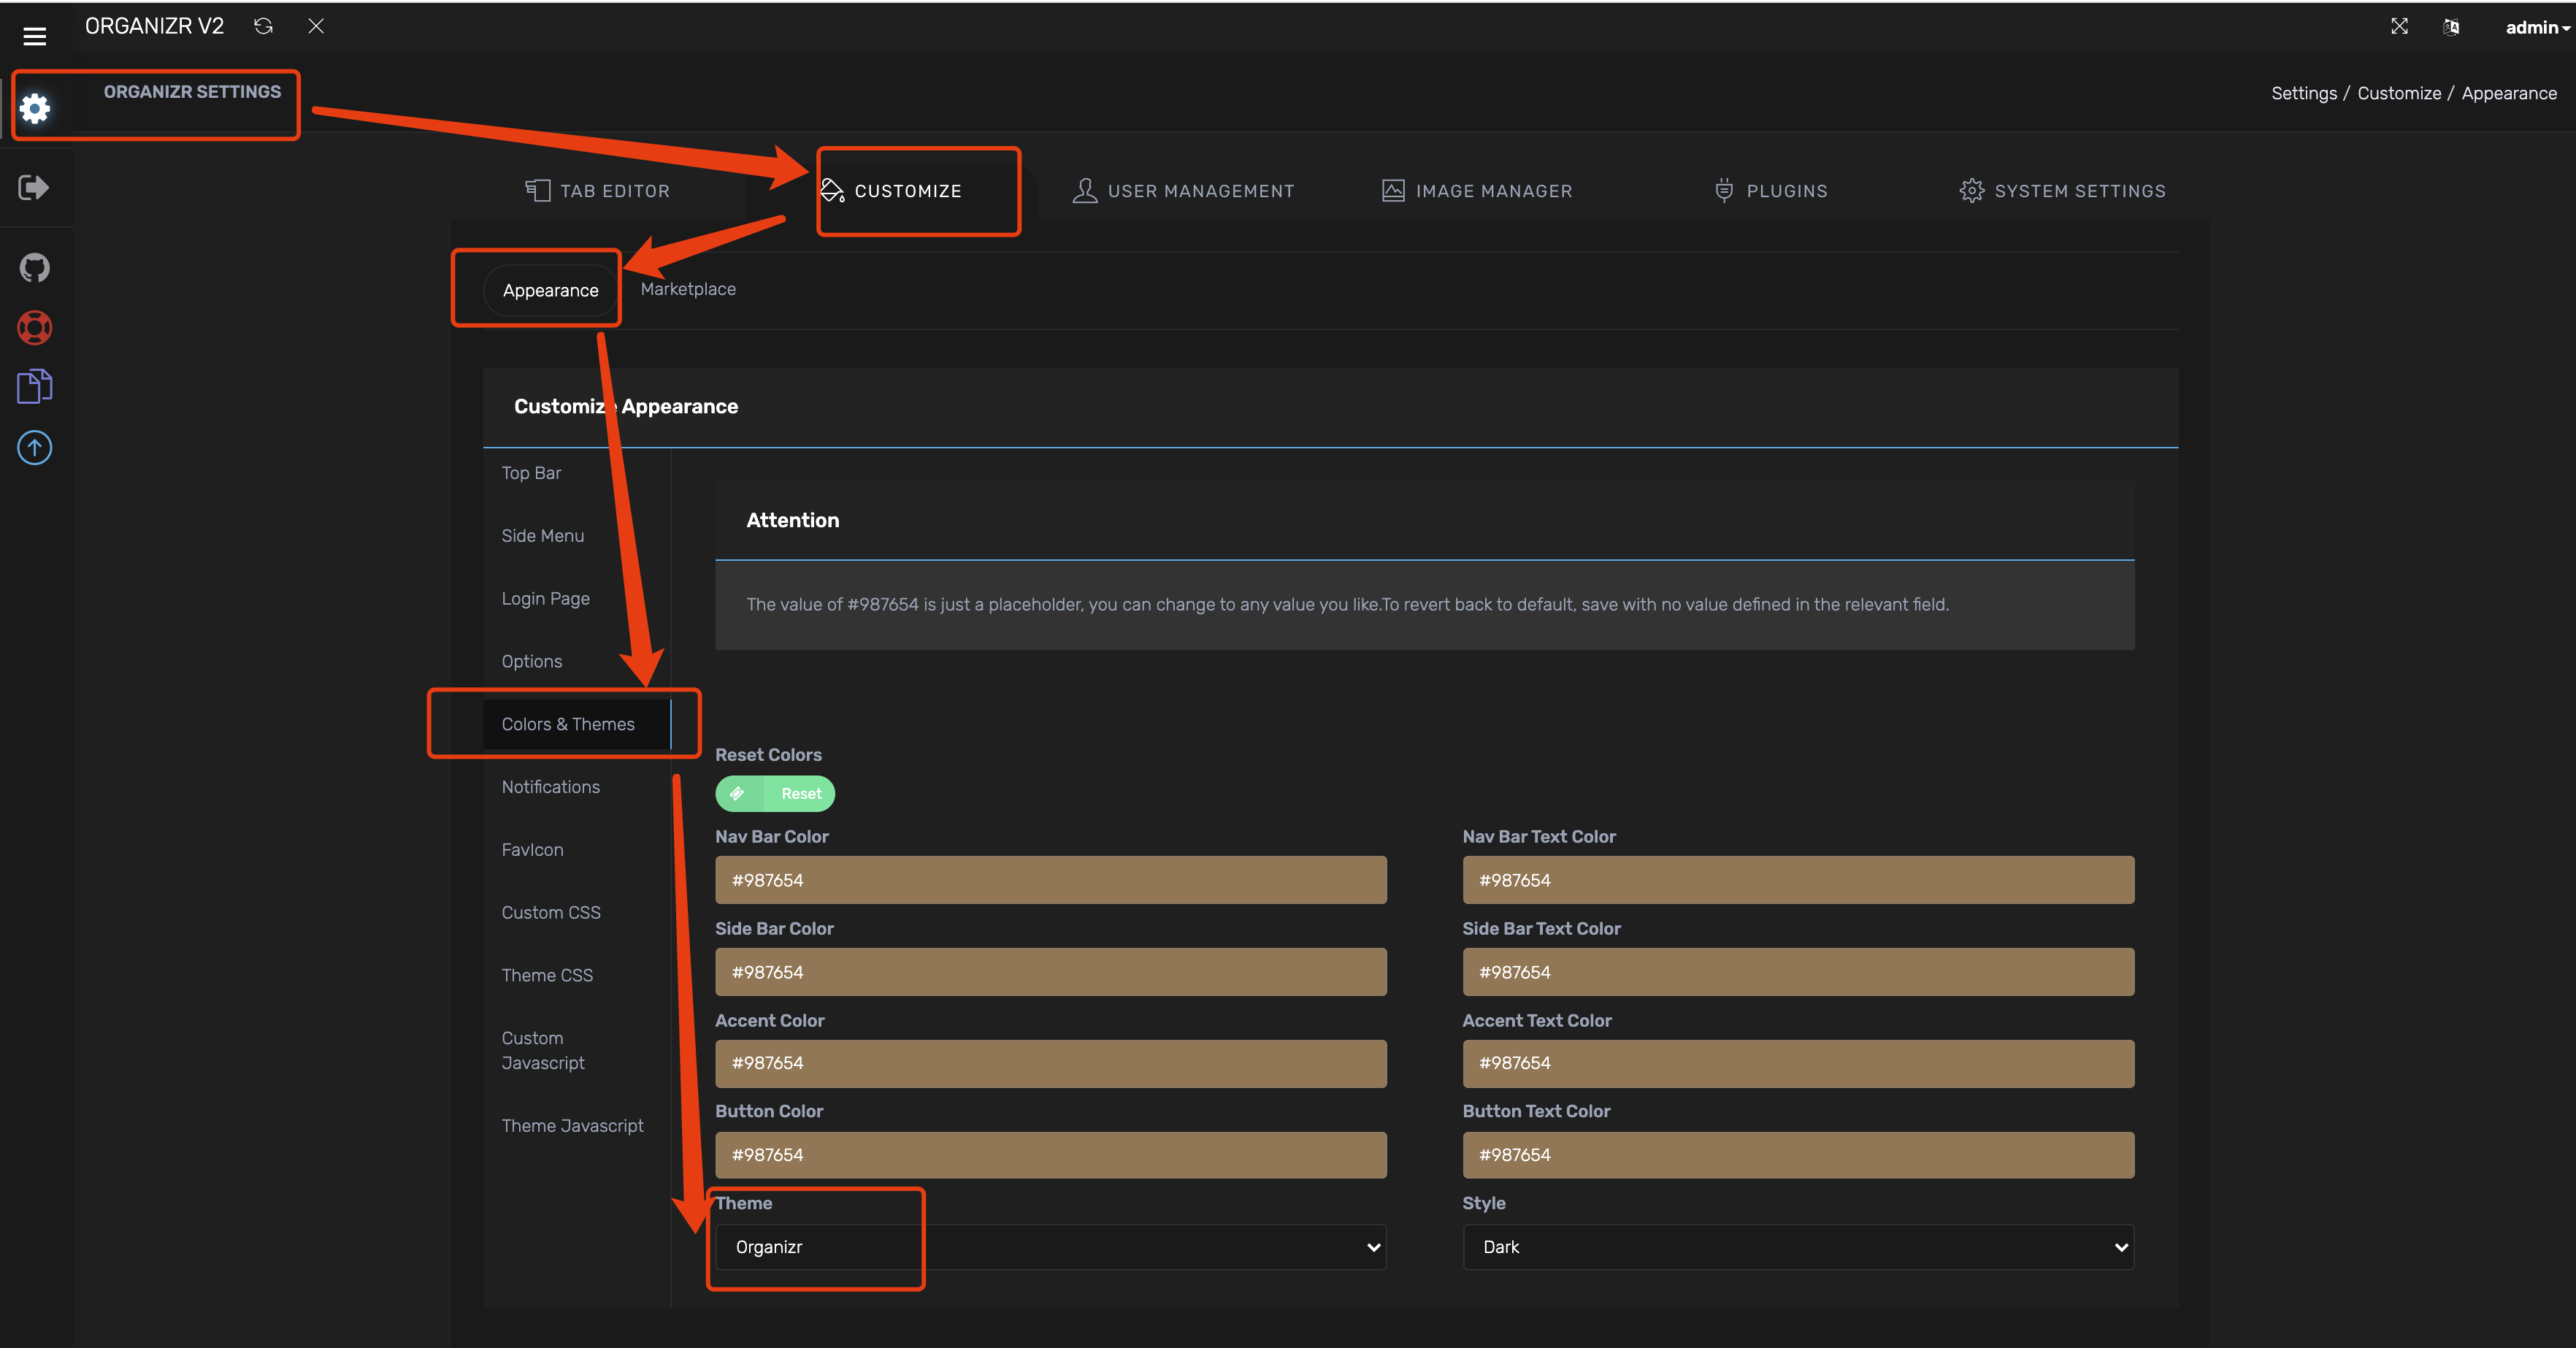Open the hamburger side menu toggle

point(35,36)
